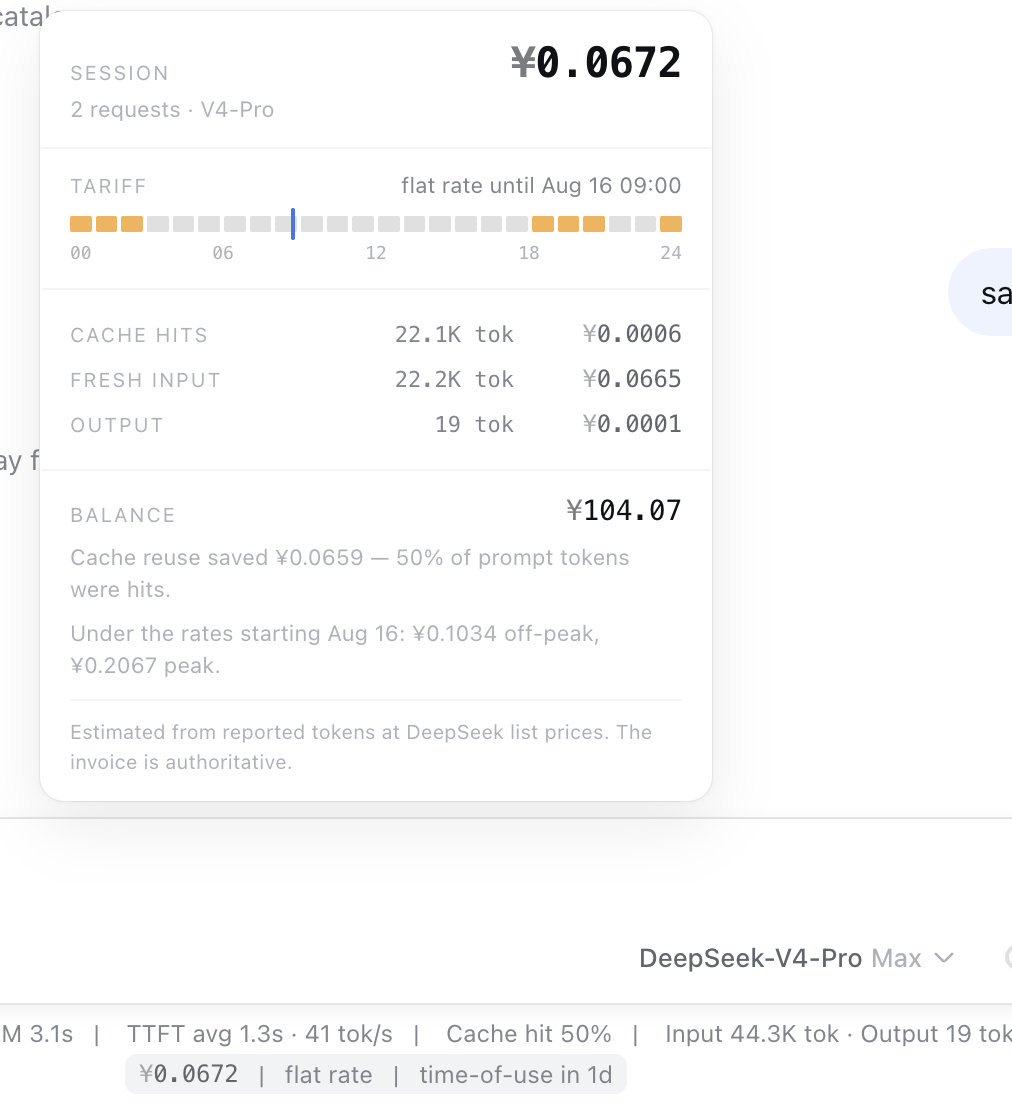Click the session total ¥0.0672 heading

tap(596, 62)
